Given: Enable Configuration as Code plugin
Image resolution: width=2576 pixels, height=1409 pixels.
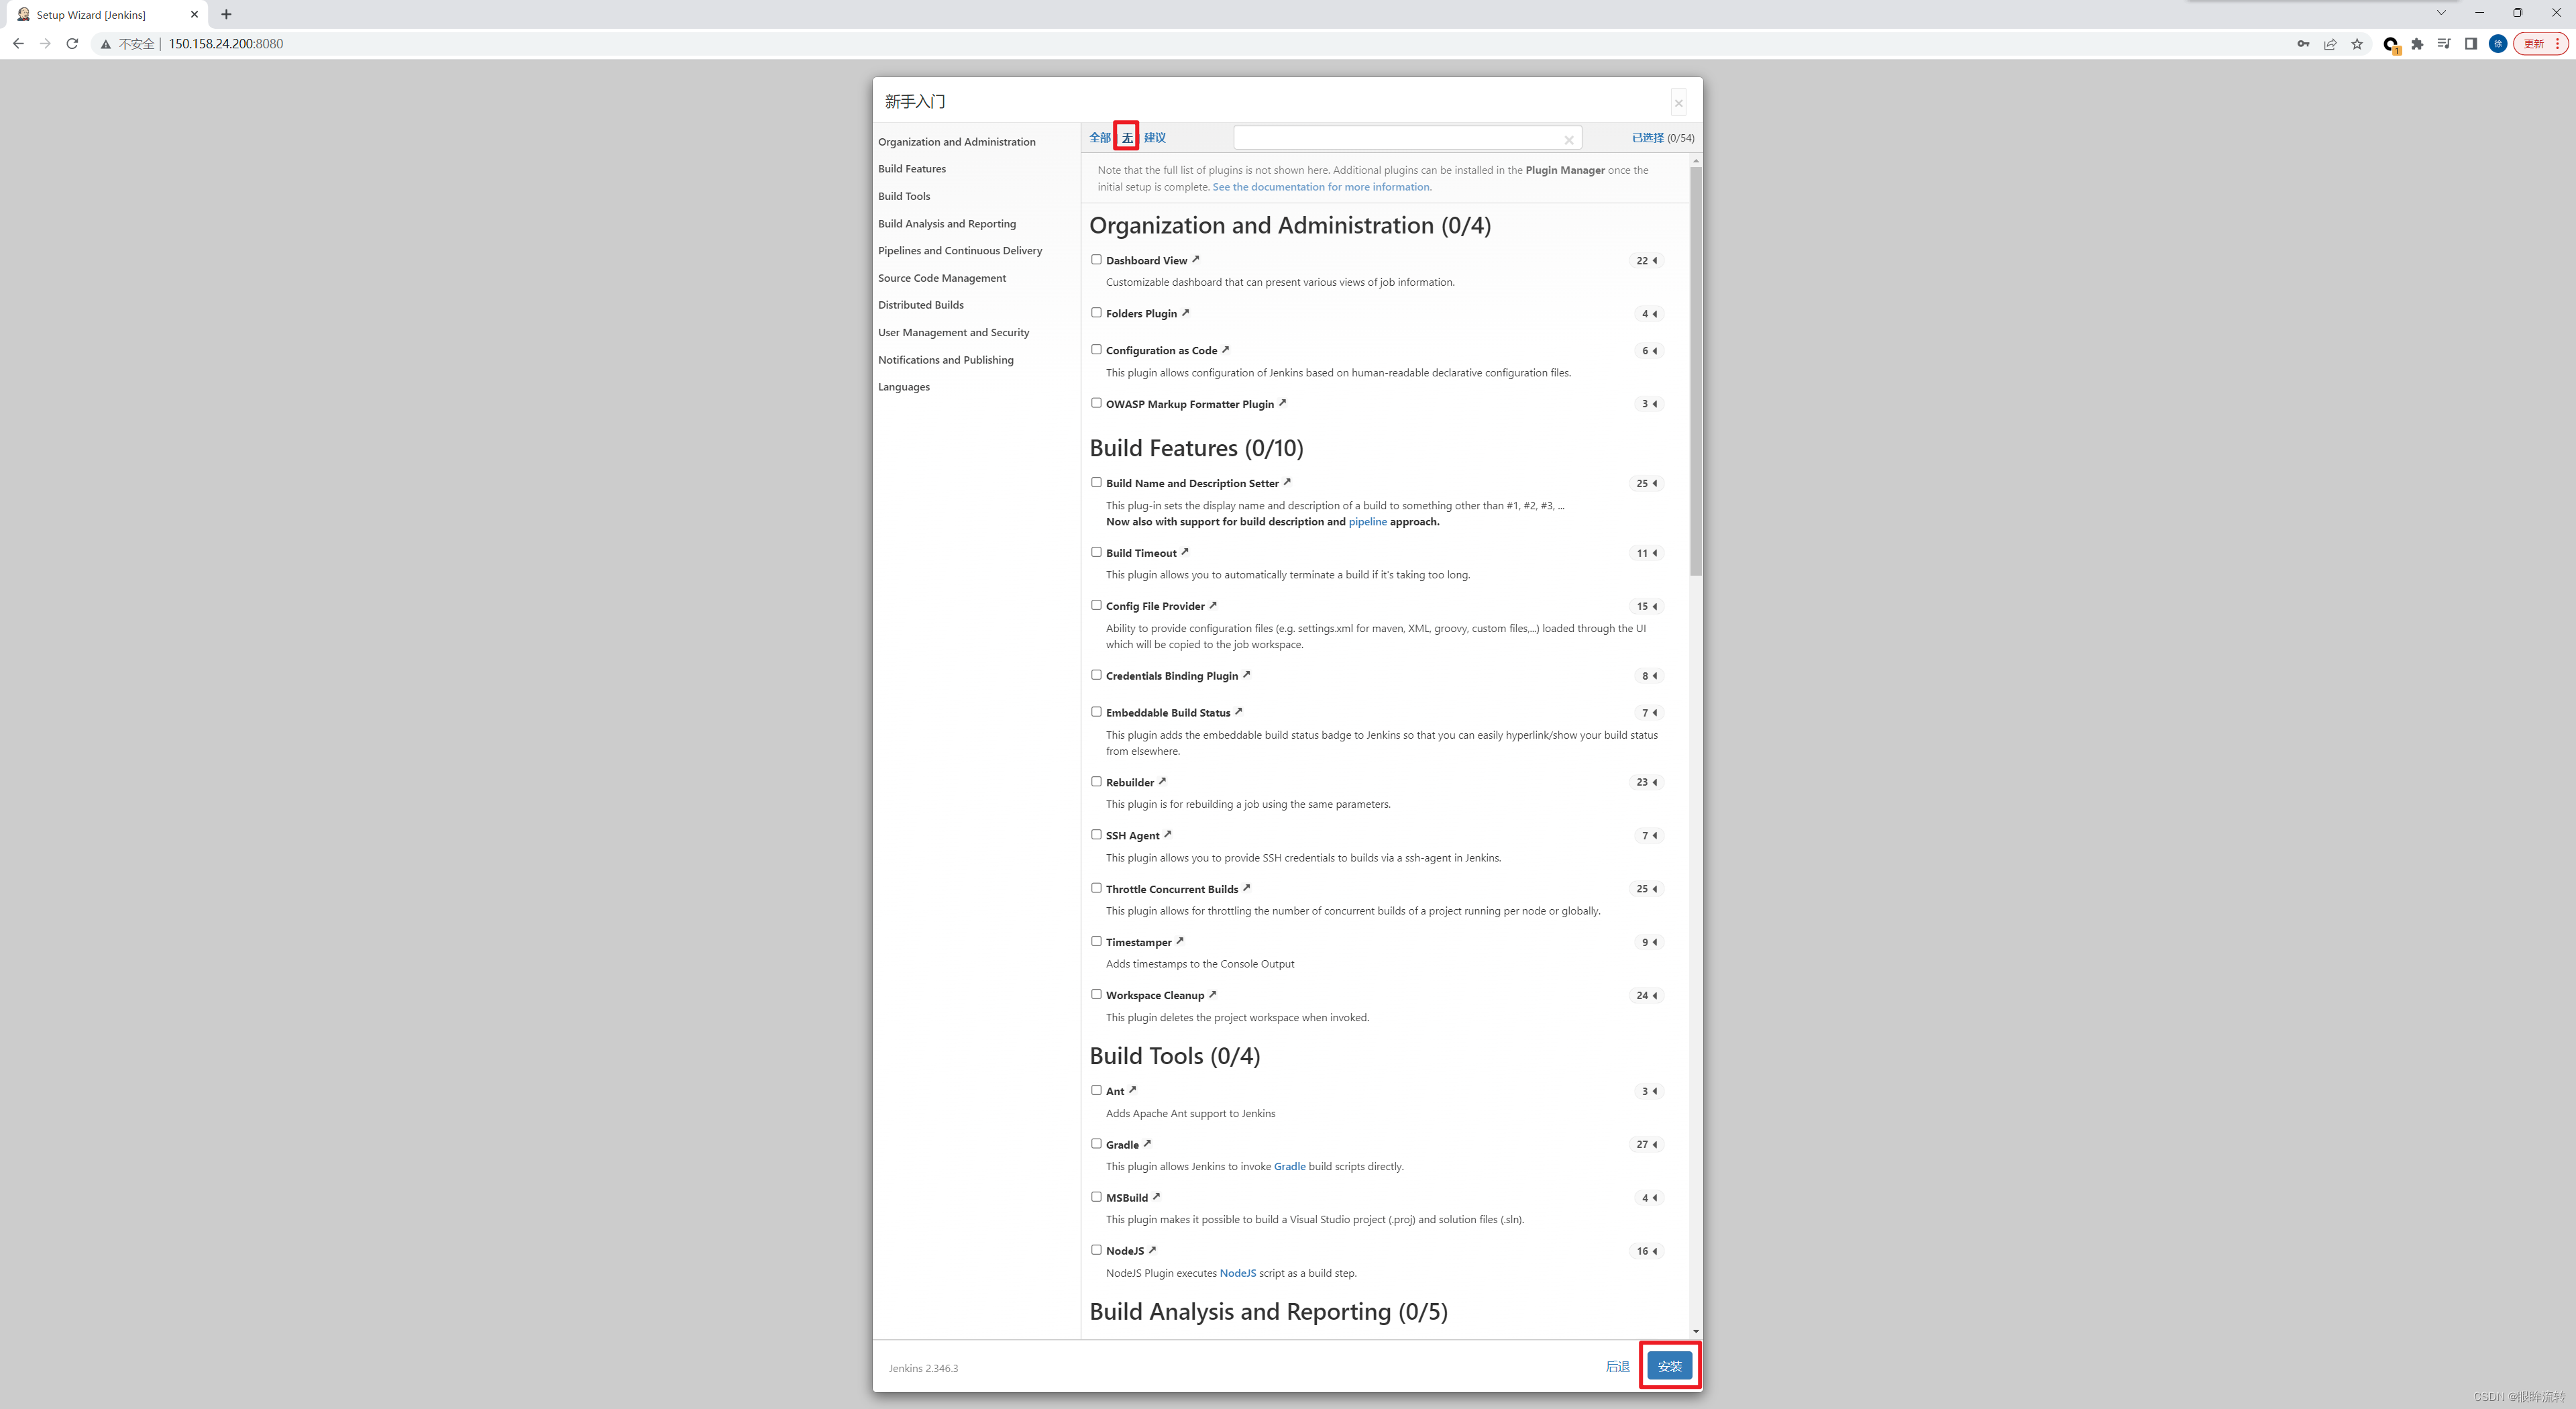Looking at the screenshot, I should point(1096,349).
